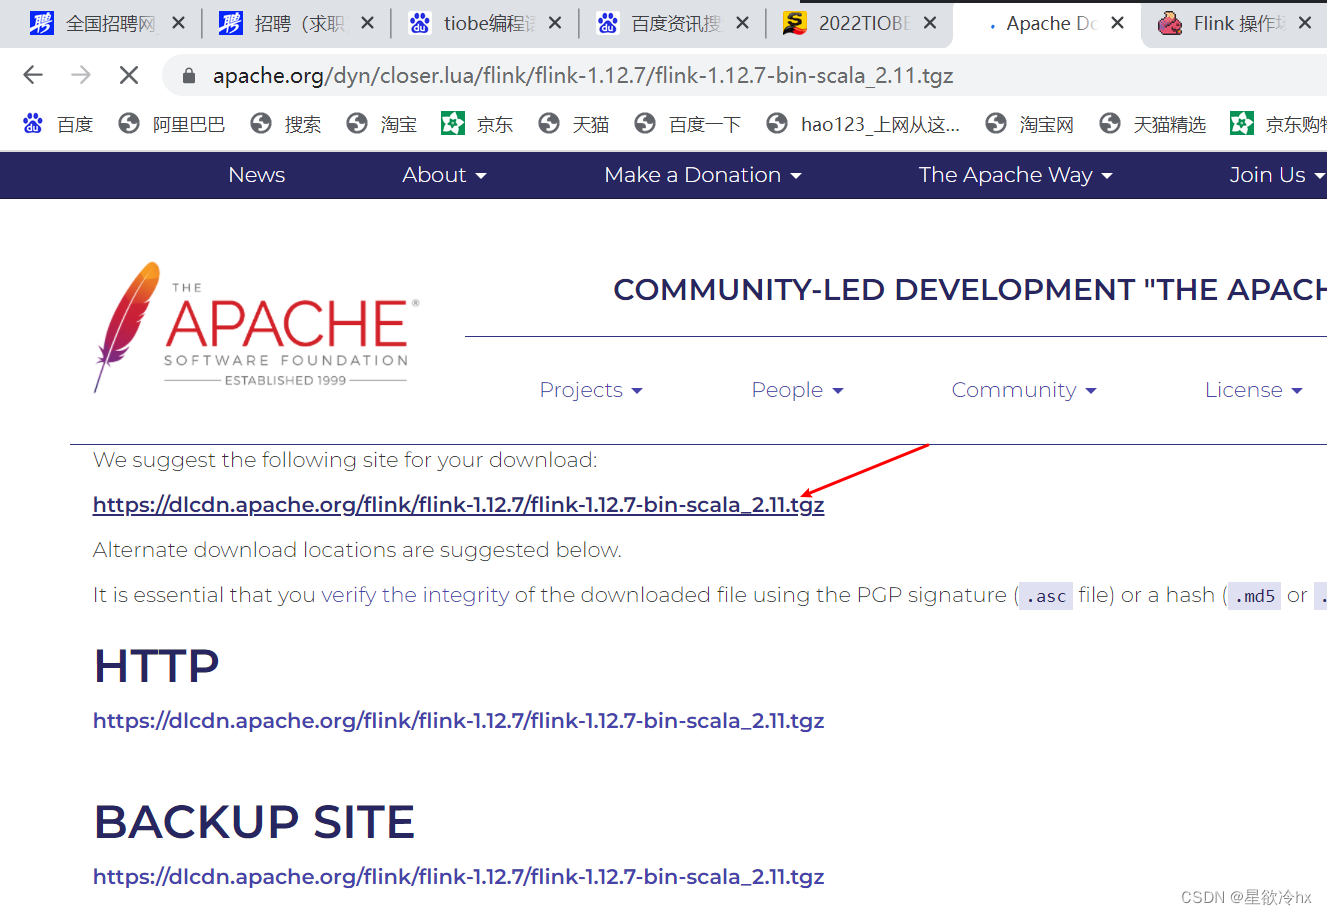The width and height of the screenshot is (1327, 915).
Task: Expand The Apache Way dropdown
Action: point(1016,175)
